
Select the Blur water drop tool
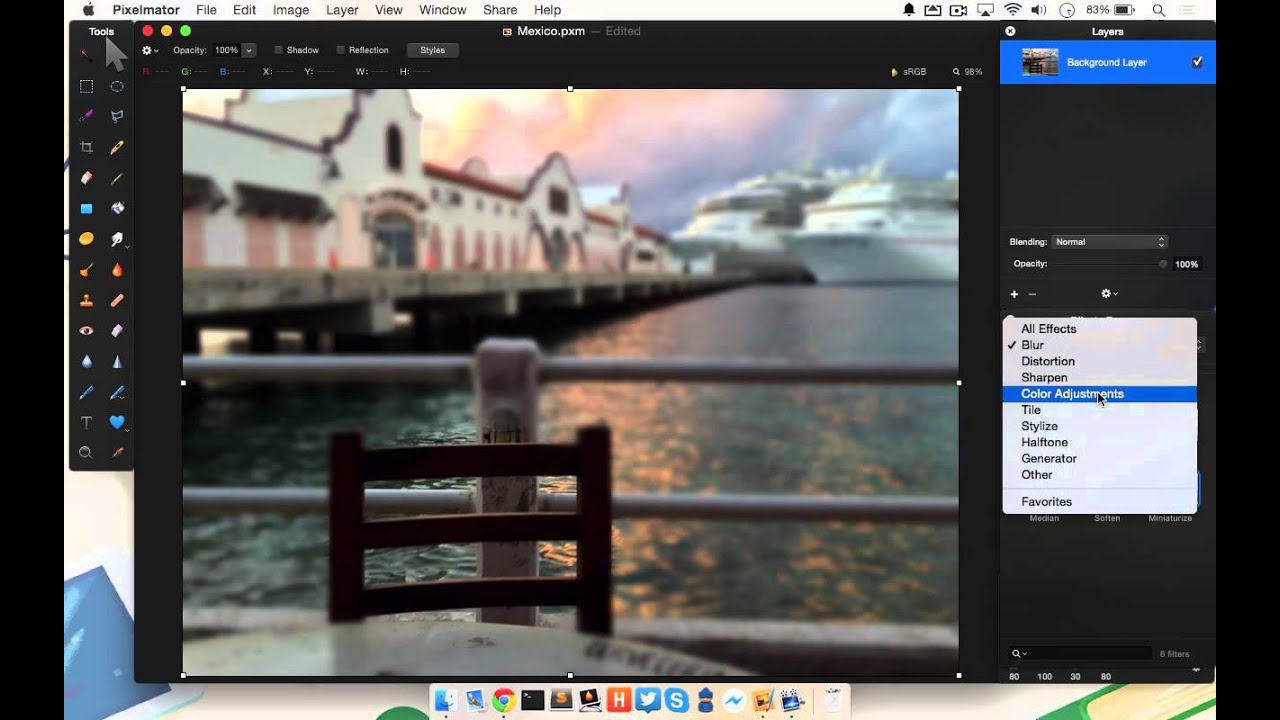point(87,361)
